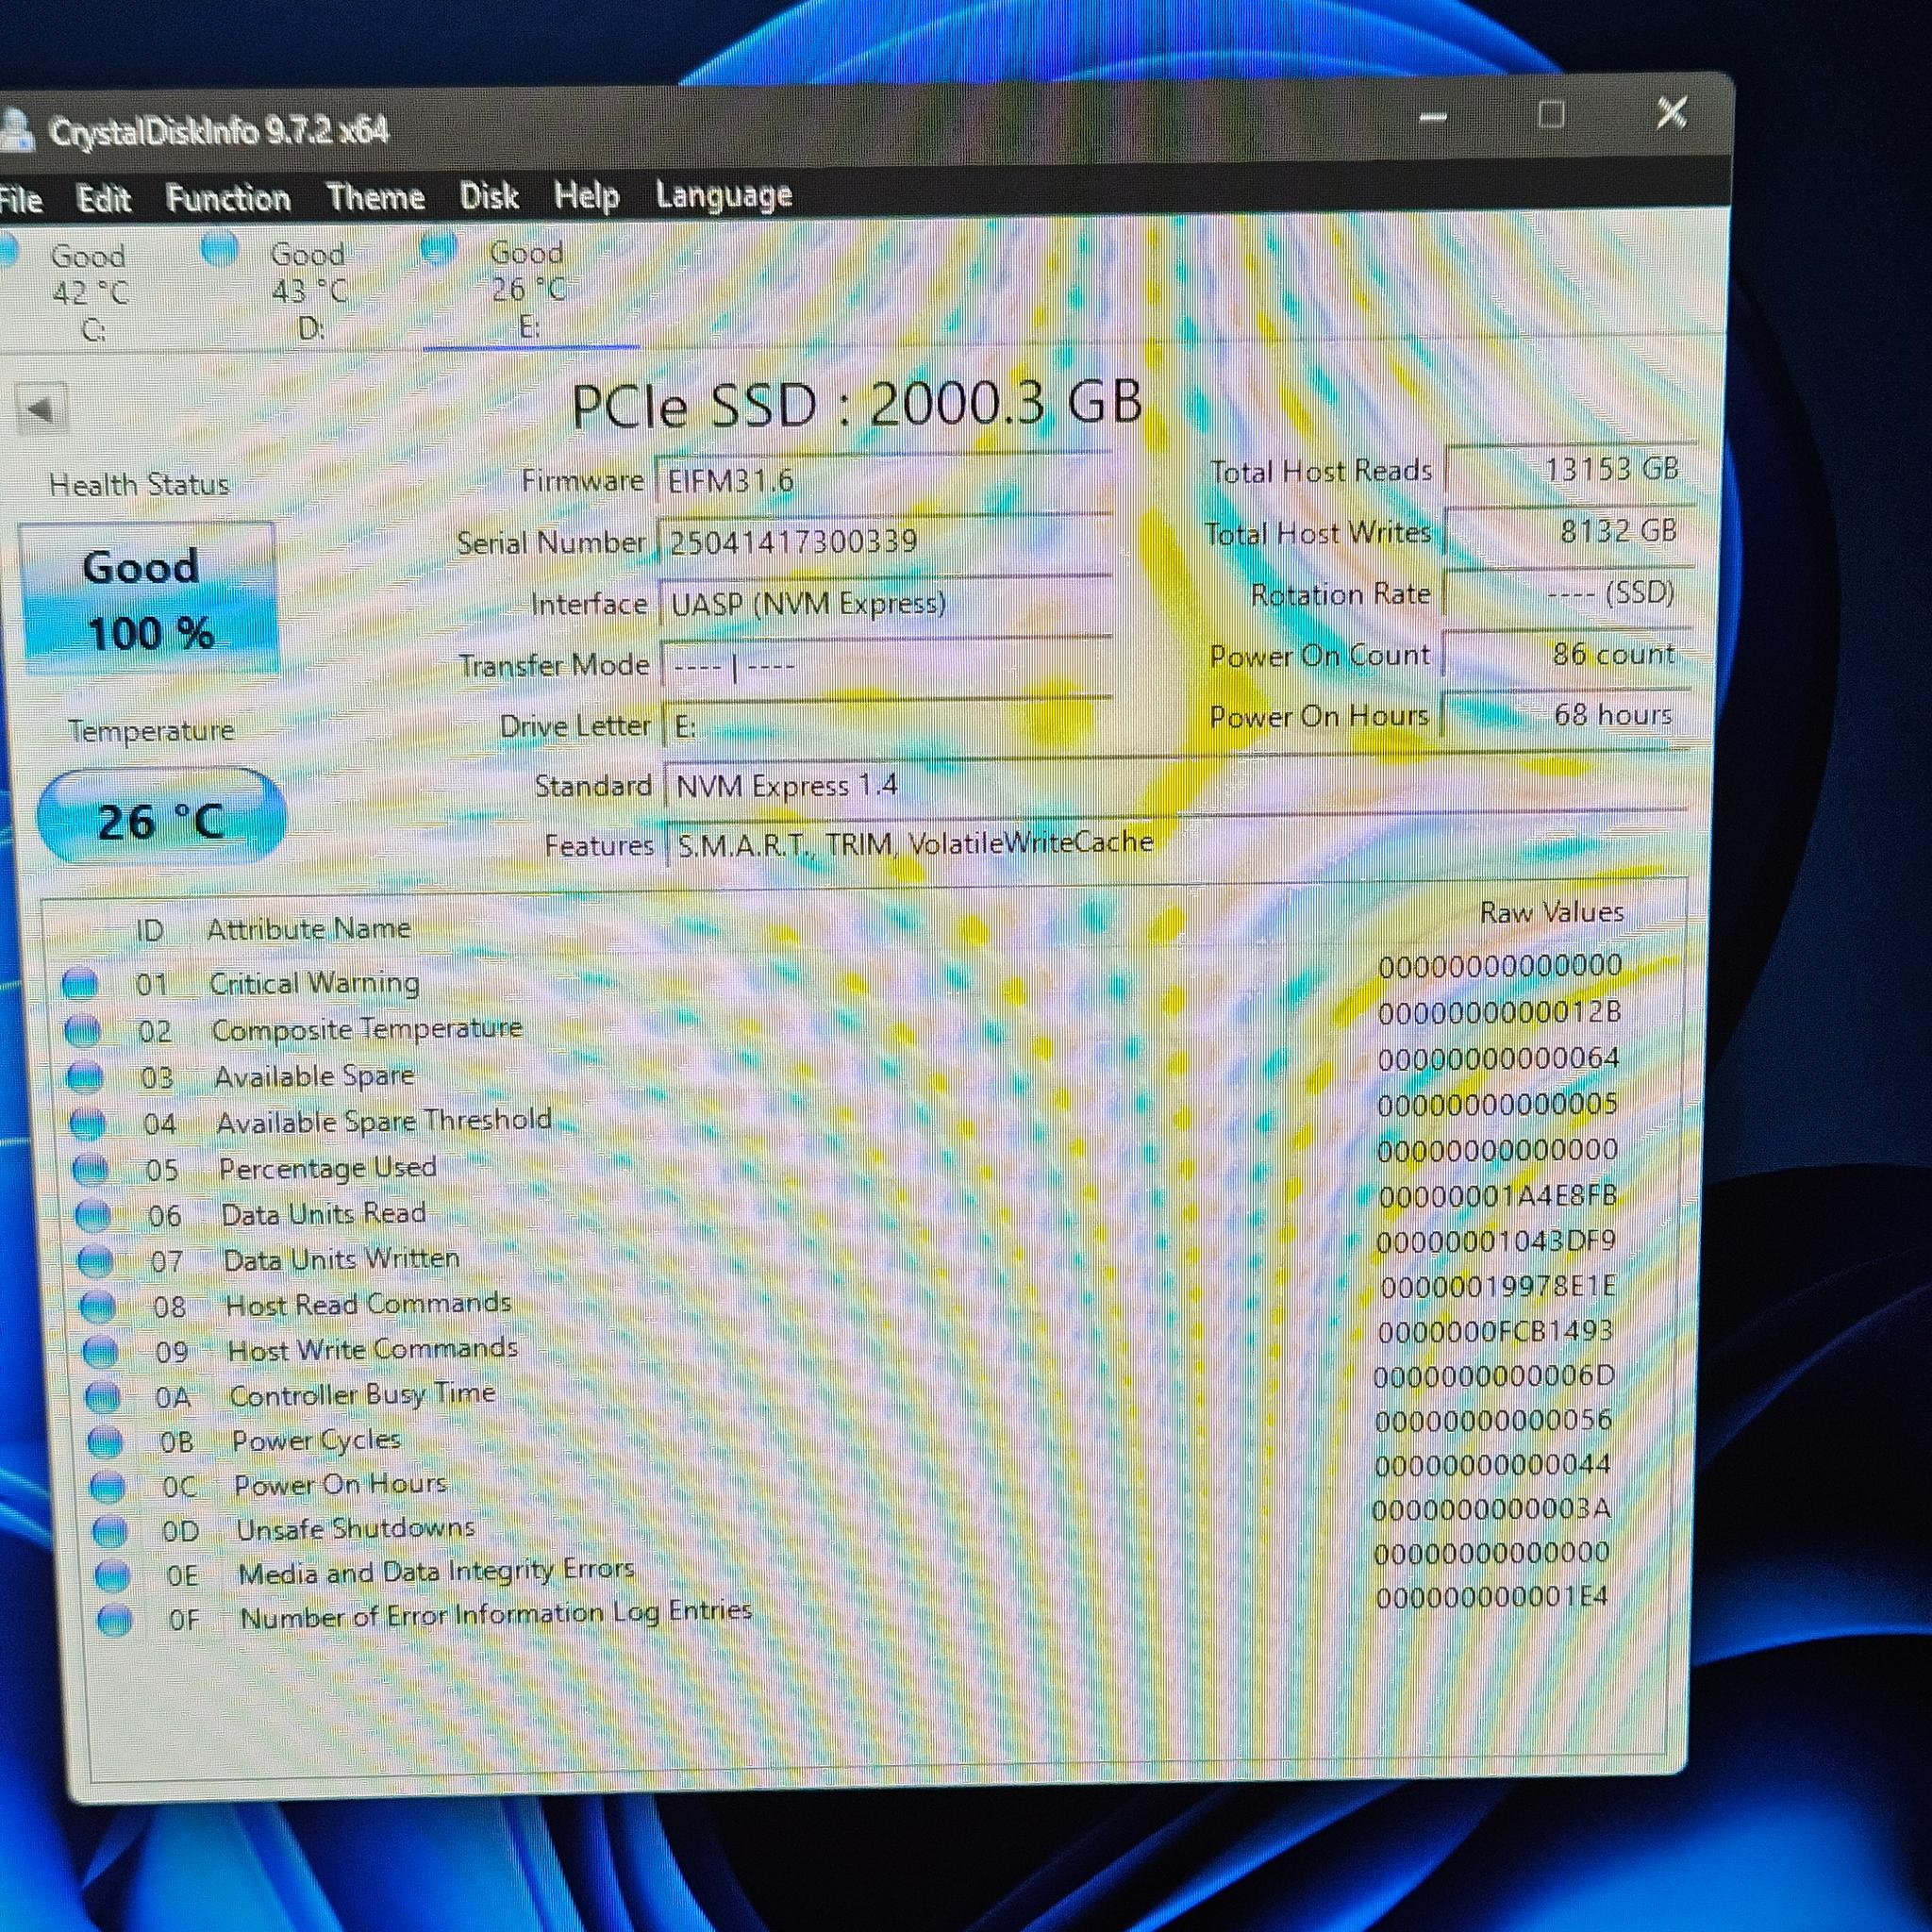Image resolution: width=1932 pixels, height=1932 pixels.
Task: Open the File menu
Action: 20,200
